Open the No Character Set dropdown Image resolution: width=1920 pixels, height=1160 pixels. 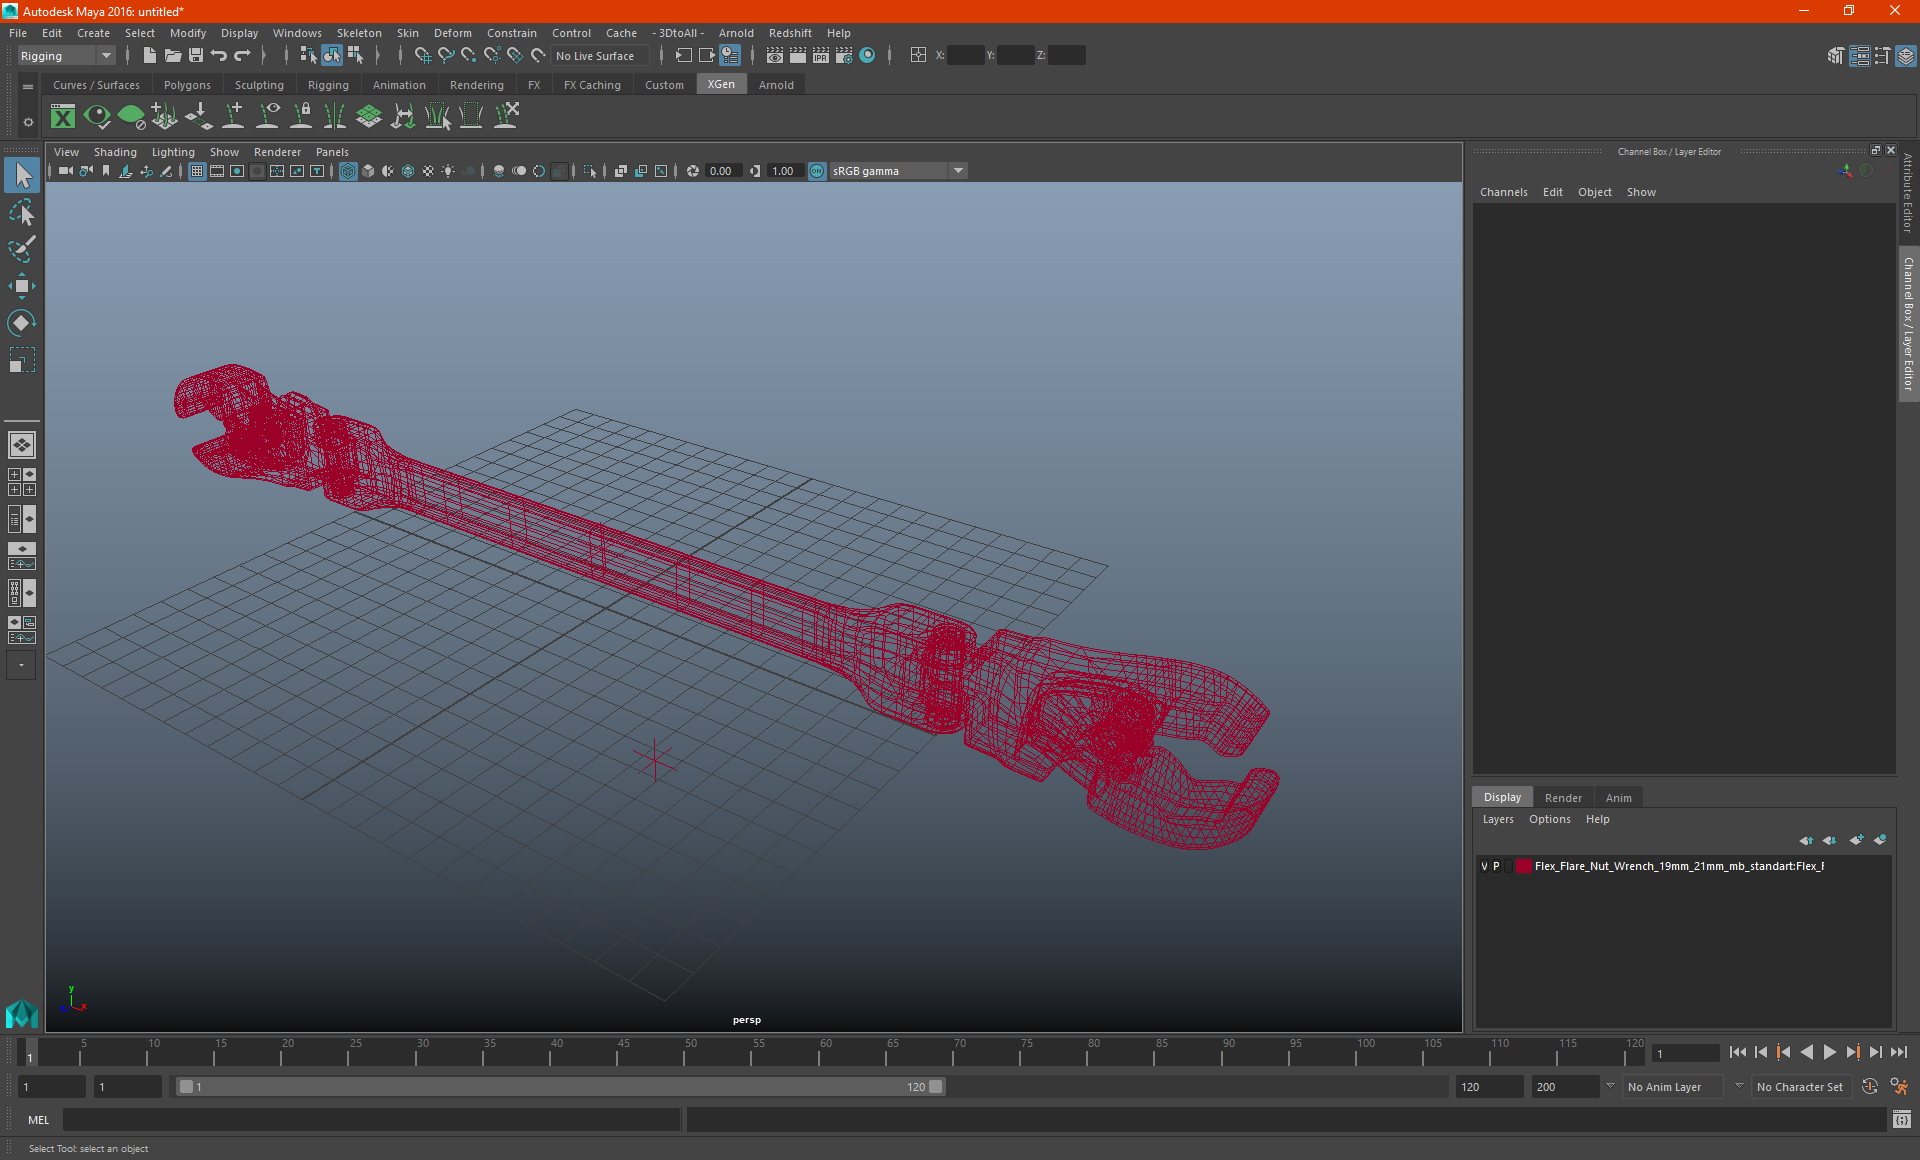coord(1804,1087)
